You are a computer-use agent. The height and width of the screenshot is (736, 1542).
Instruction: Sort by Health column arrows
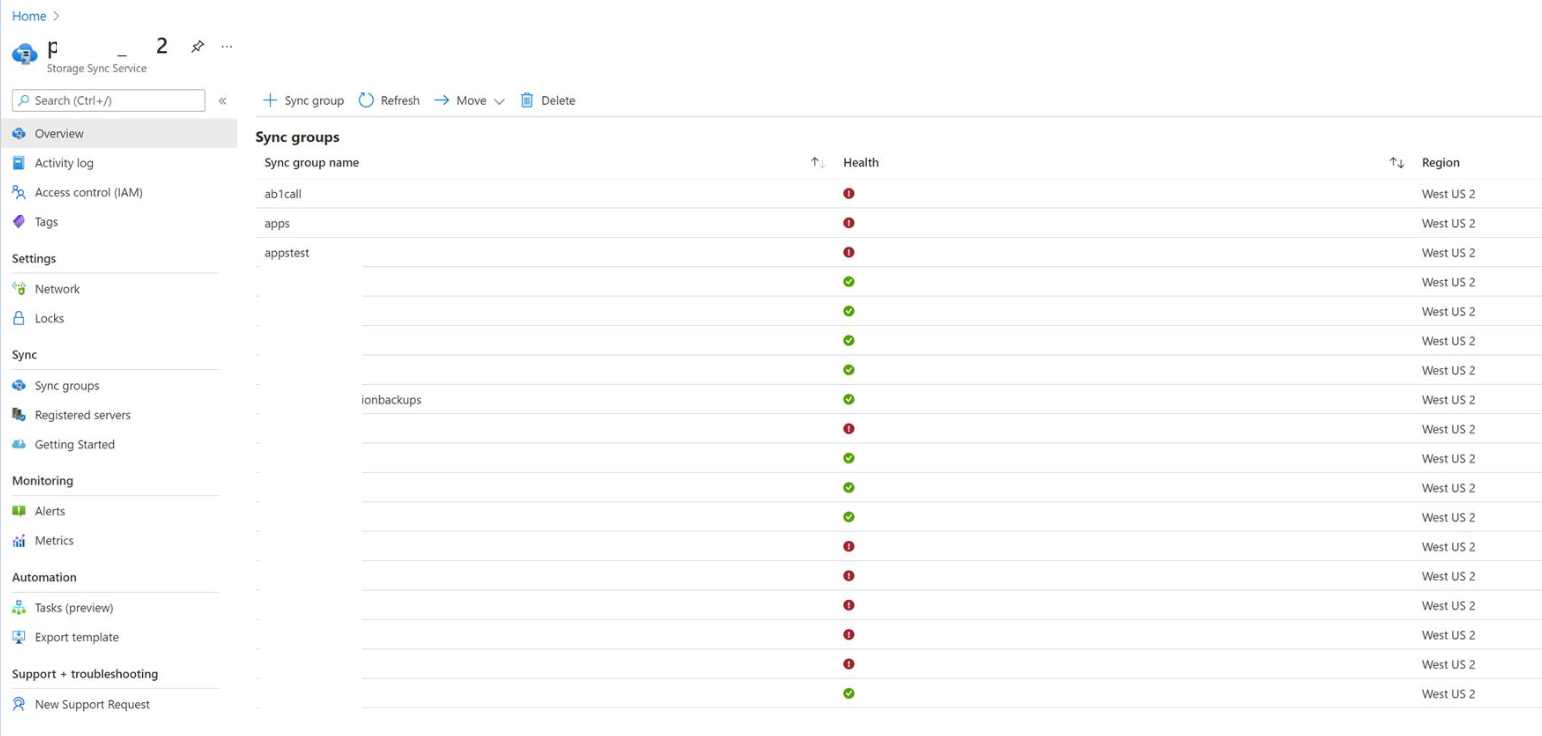click(1397, 163)
